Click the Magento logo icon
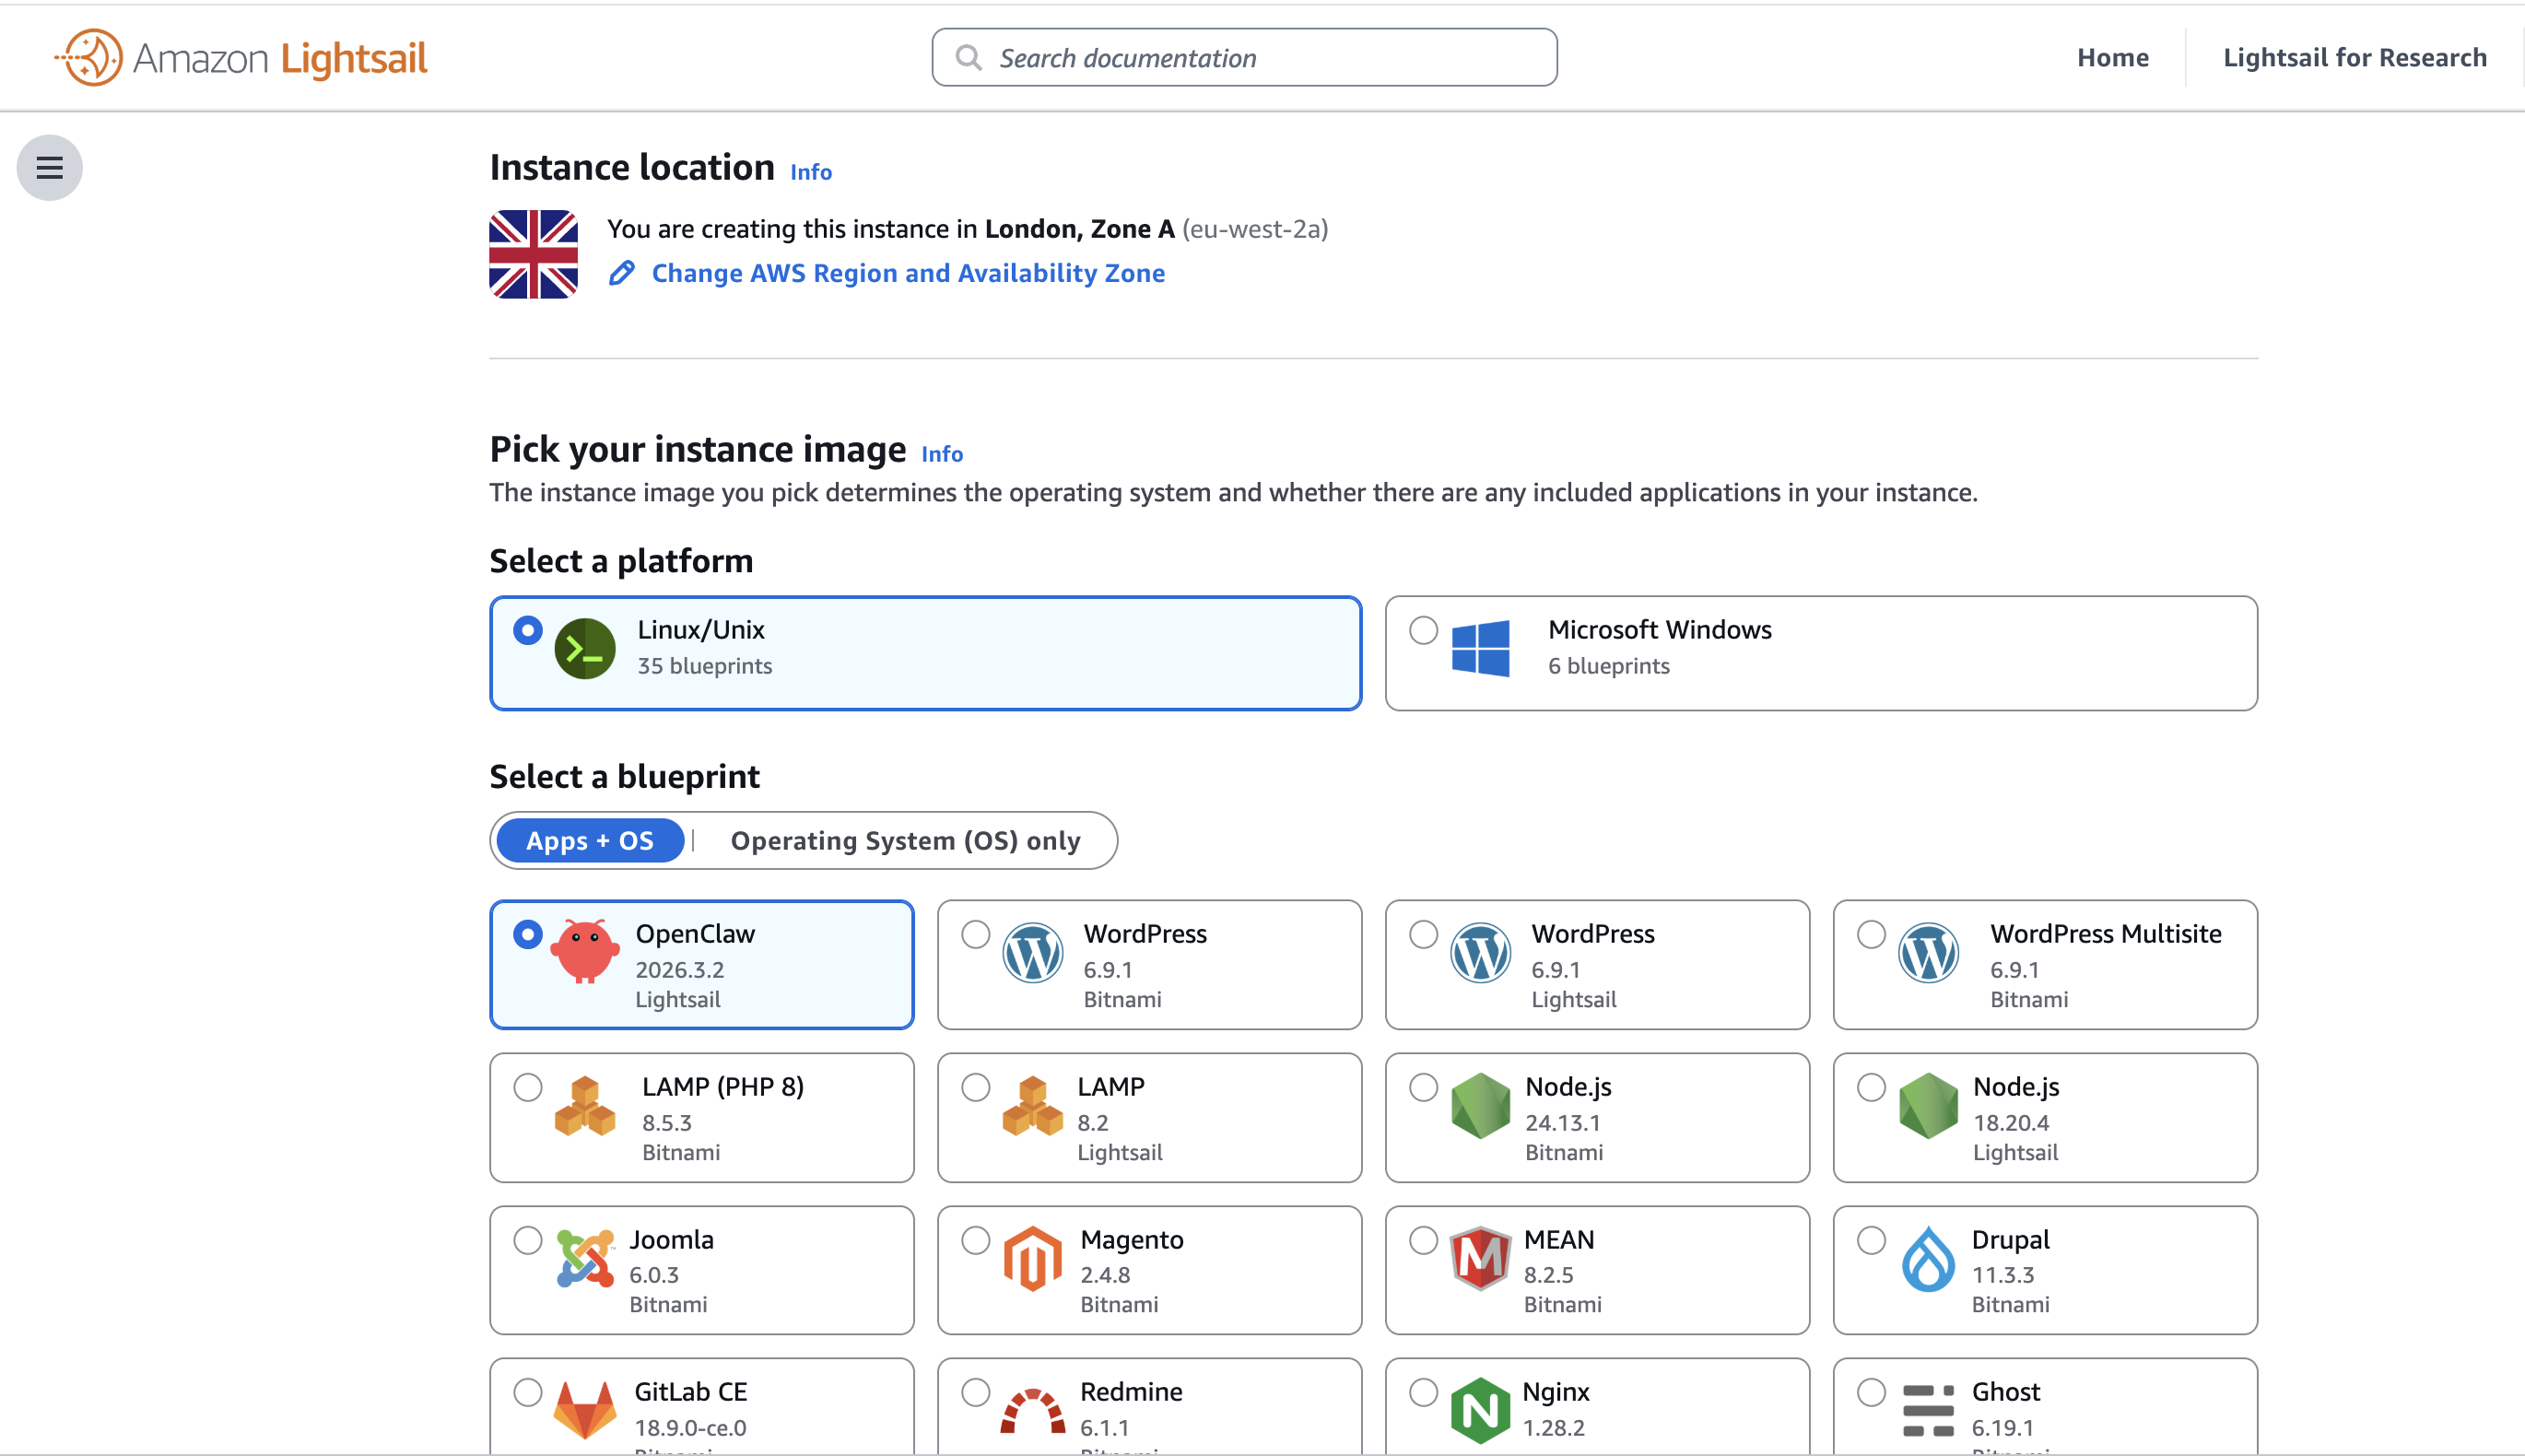2525x1456 pixels. [x=1032, y=1259]
